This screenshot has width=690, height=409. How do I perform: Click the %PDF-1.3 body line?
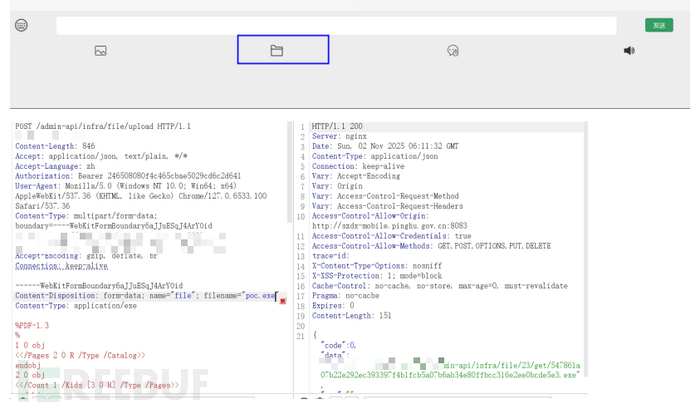pos(33,326)
